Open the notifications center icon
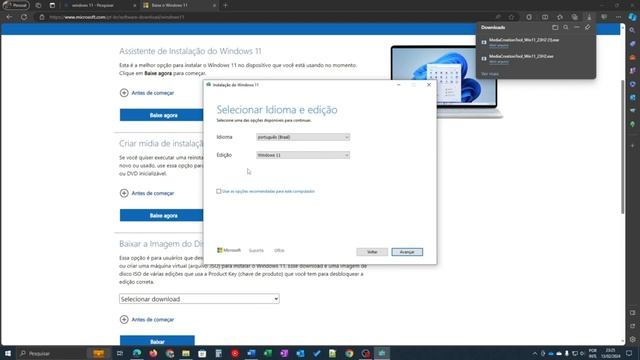 629,353
